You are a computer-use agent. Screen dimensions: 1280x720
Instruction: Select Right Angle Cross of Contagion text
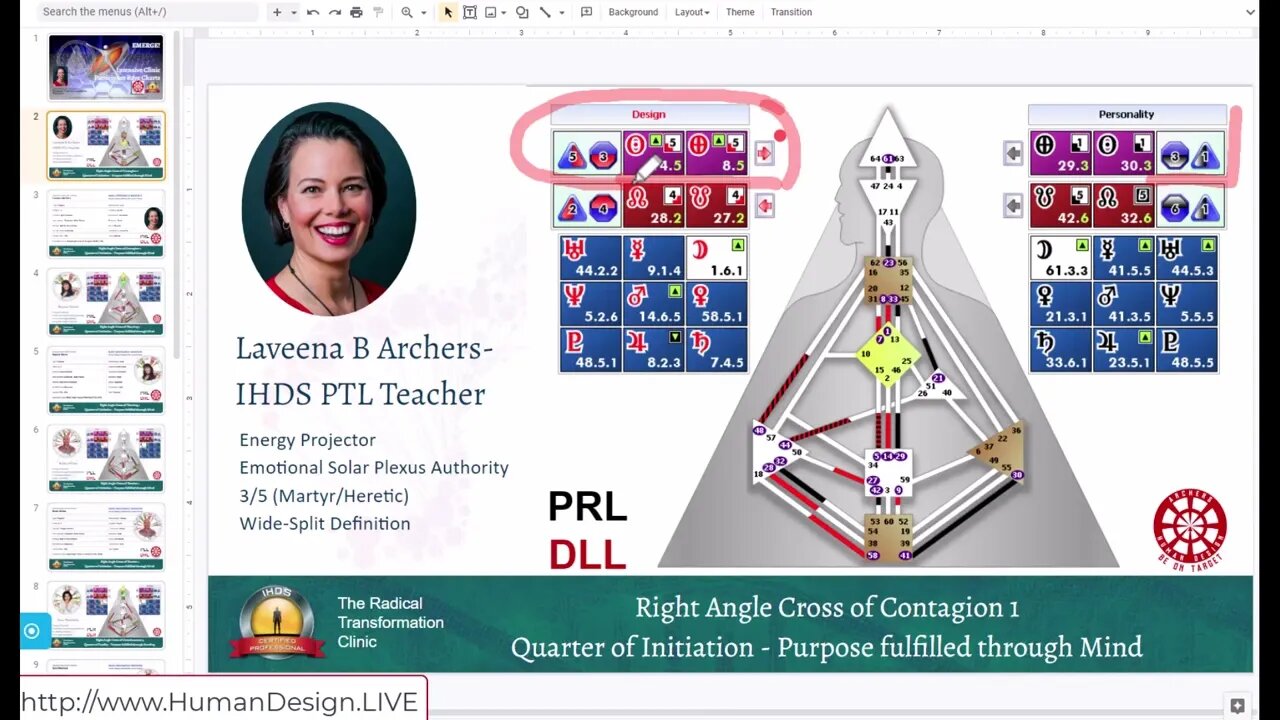pos(827,608)
